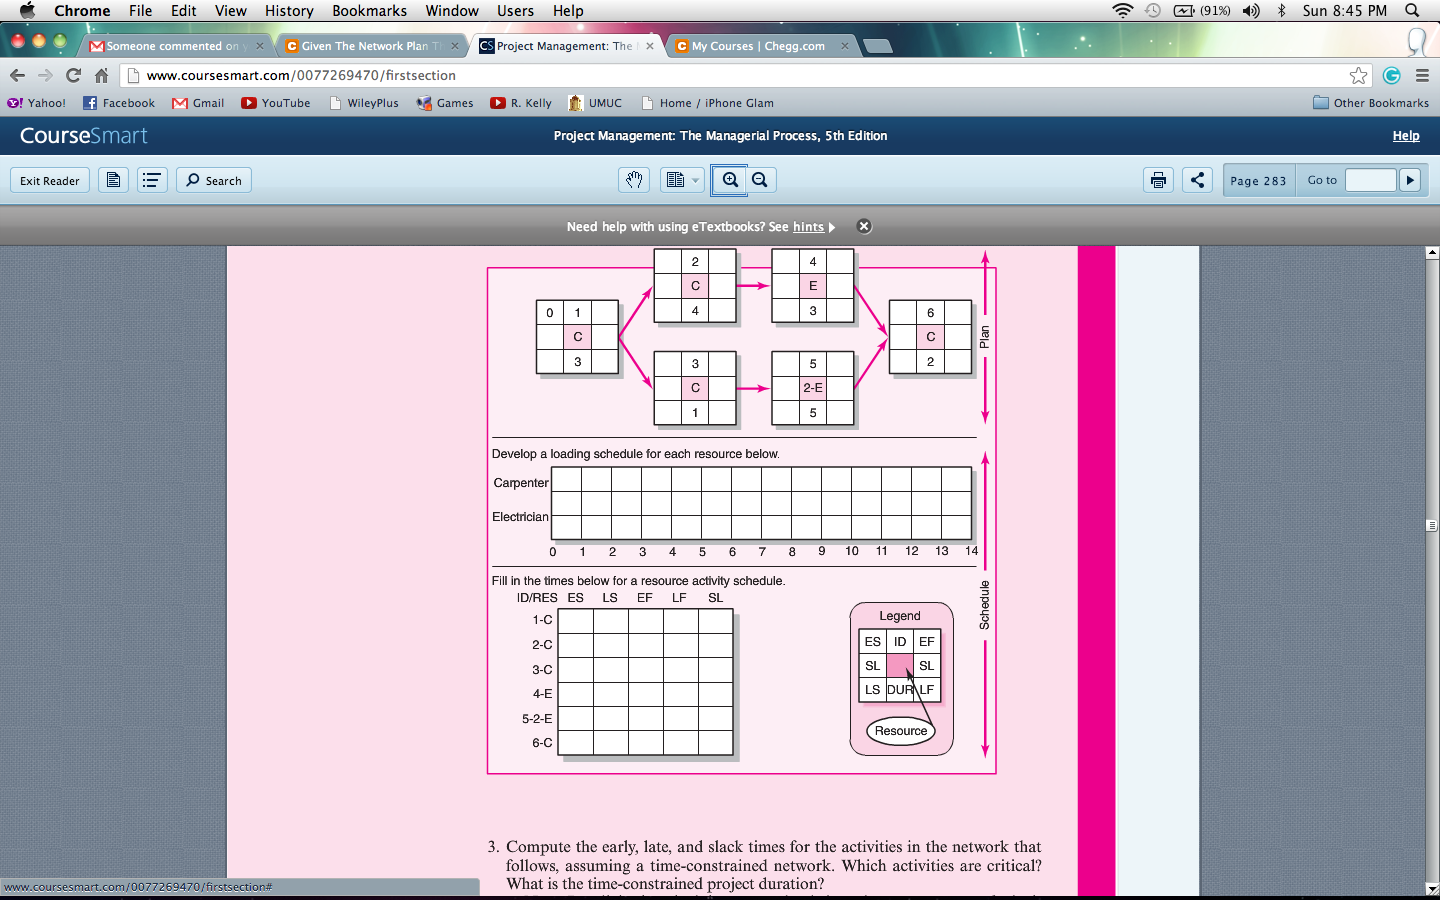This screenshot has height=900, width=1440.
Task: Click the vertical scrollbar down arrow
Action: click(x=1432, y=888)
